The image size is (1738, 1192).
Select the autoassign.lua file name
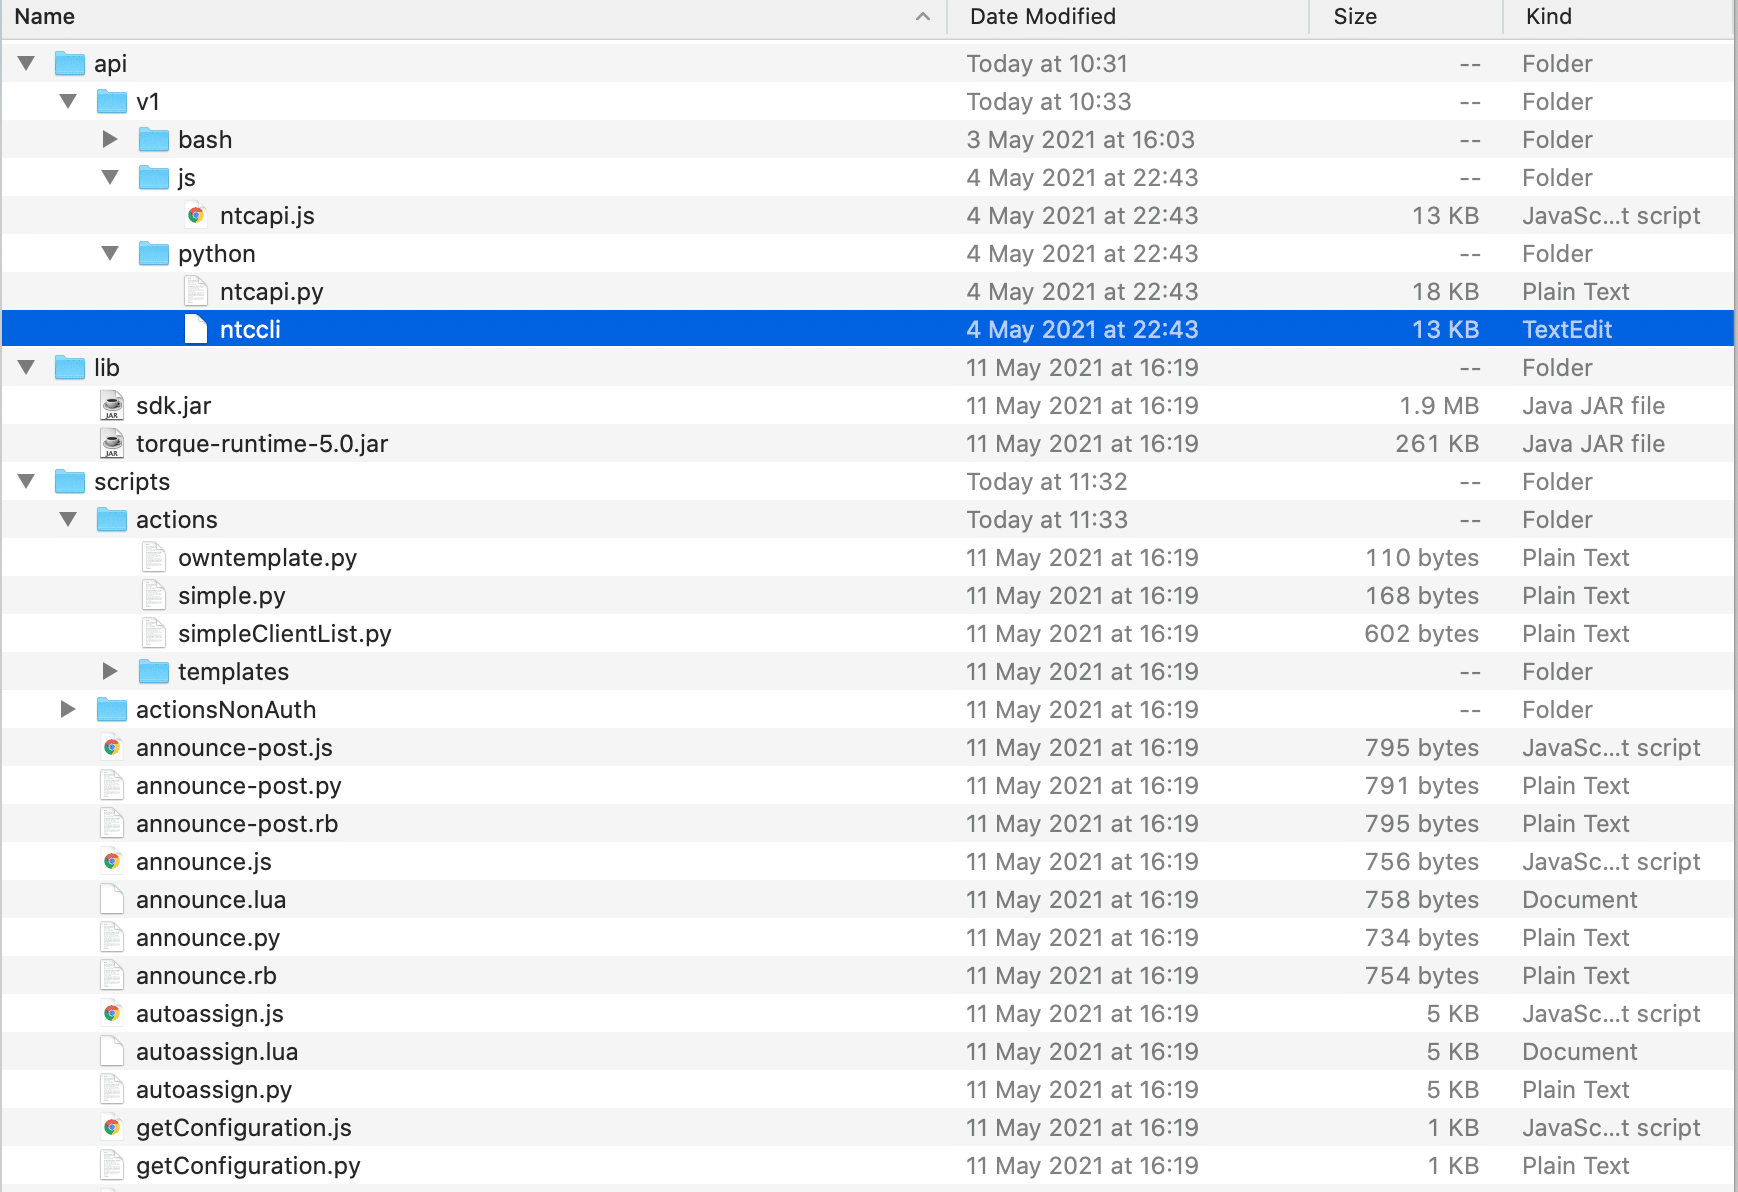217,1052
